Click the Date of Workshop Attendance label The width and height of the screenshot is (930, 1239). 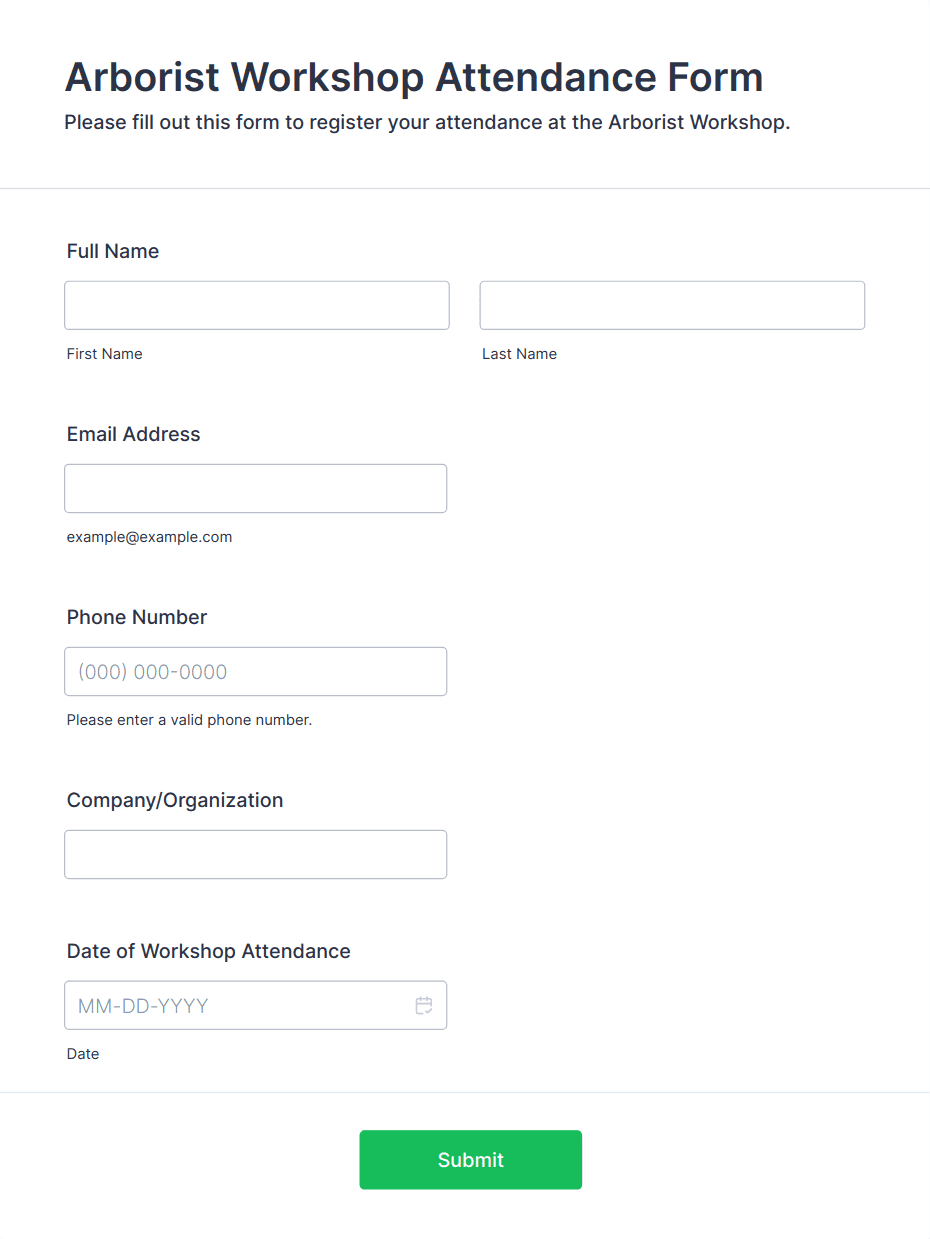click(x=209, y=951)
